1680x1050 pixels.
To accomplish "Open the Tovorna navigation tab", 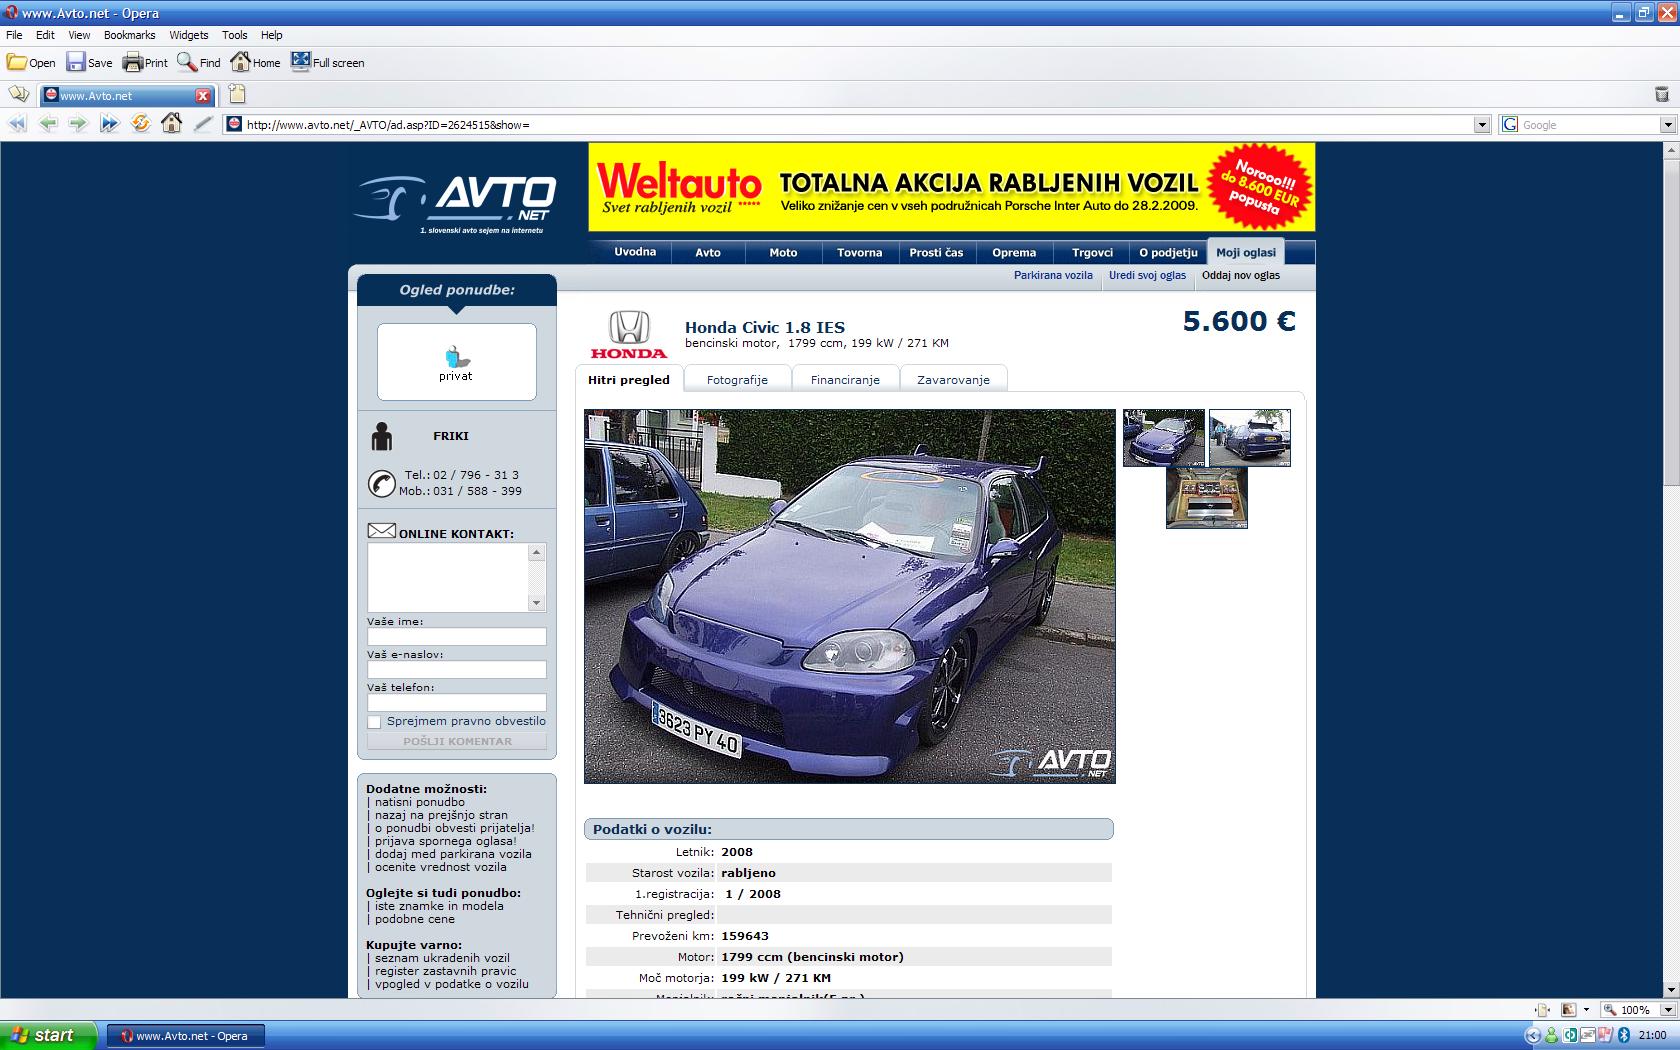I will pyautogui.click(x=860, y=253).
